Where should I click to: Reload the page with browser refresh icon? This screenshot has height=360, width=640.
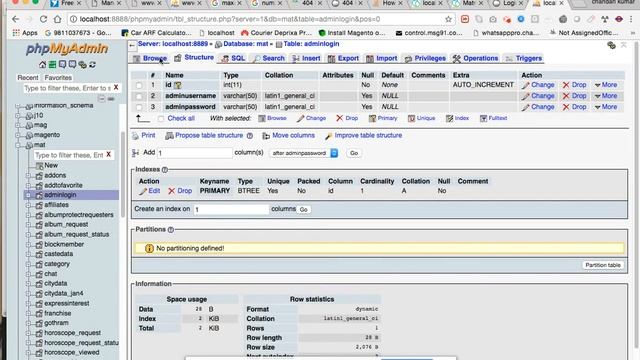(x=43, y=19)
